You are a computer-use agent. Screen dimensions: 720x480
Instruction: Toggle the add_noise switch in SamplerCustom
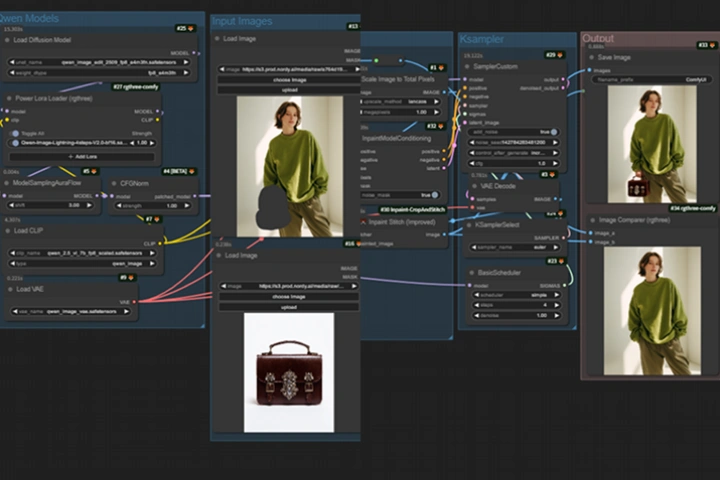552,131
